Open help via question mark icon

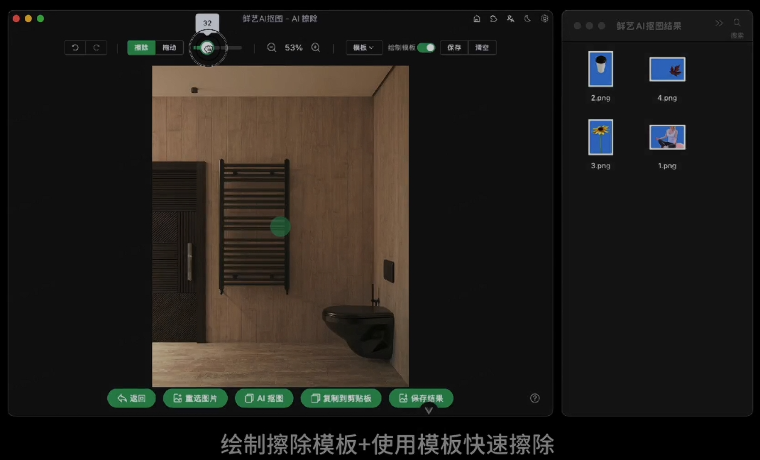(535, 398)
